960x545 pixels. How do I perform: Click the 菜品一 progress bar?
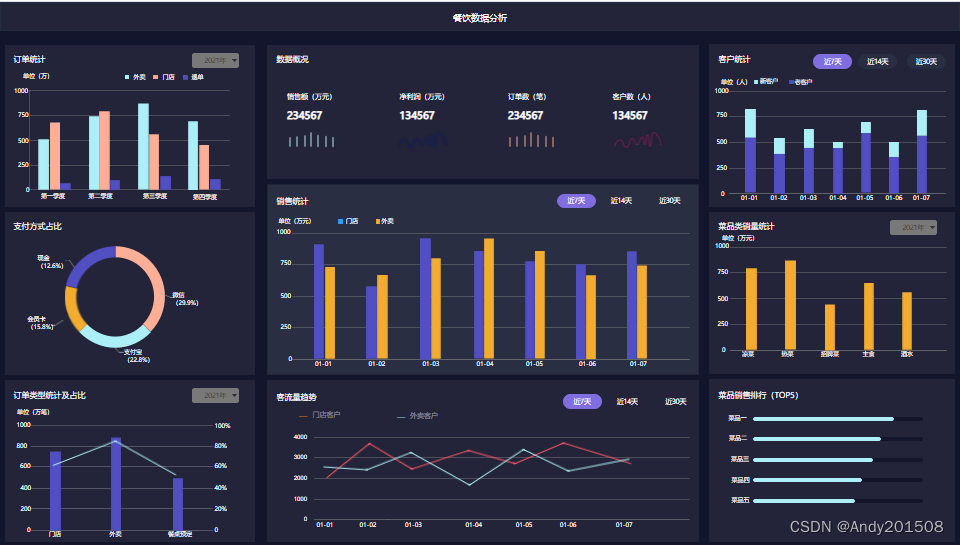pyautogui.click(x=838, y=419)
